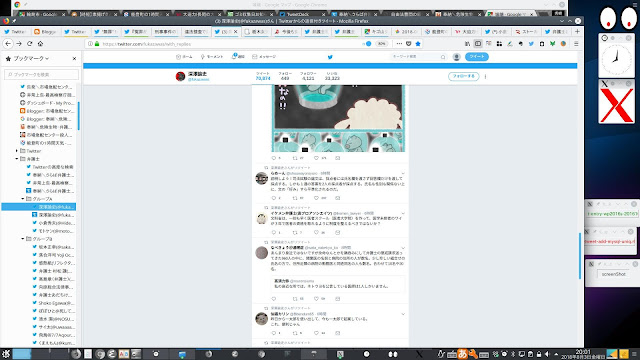Click the blue Twitter extension icon in toolbar

click(x=531, y=44)
